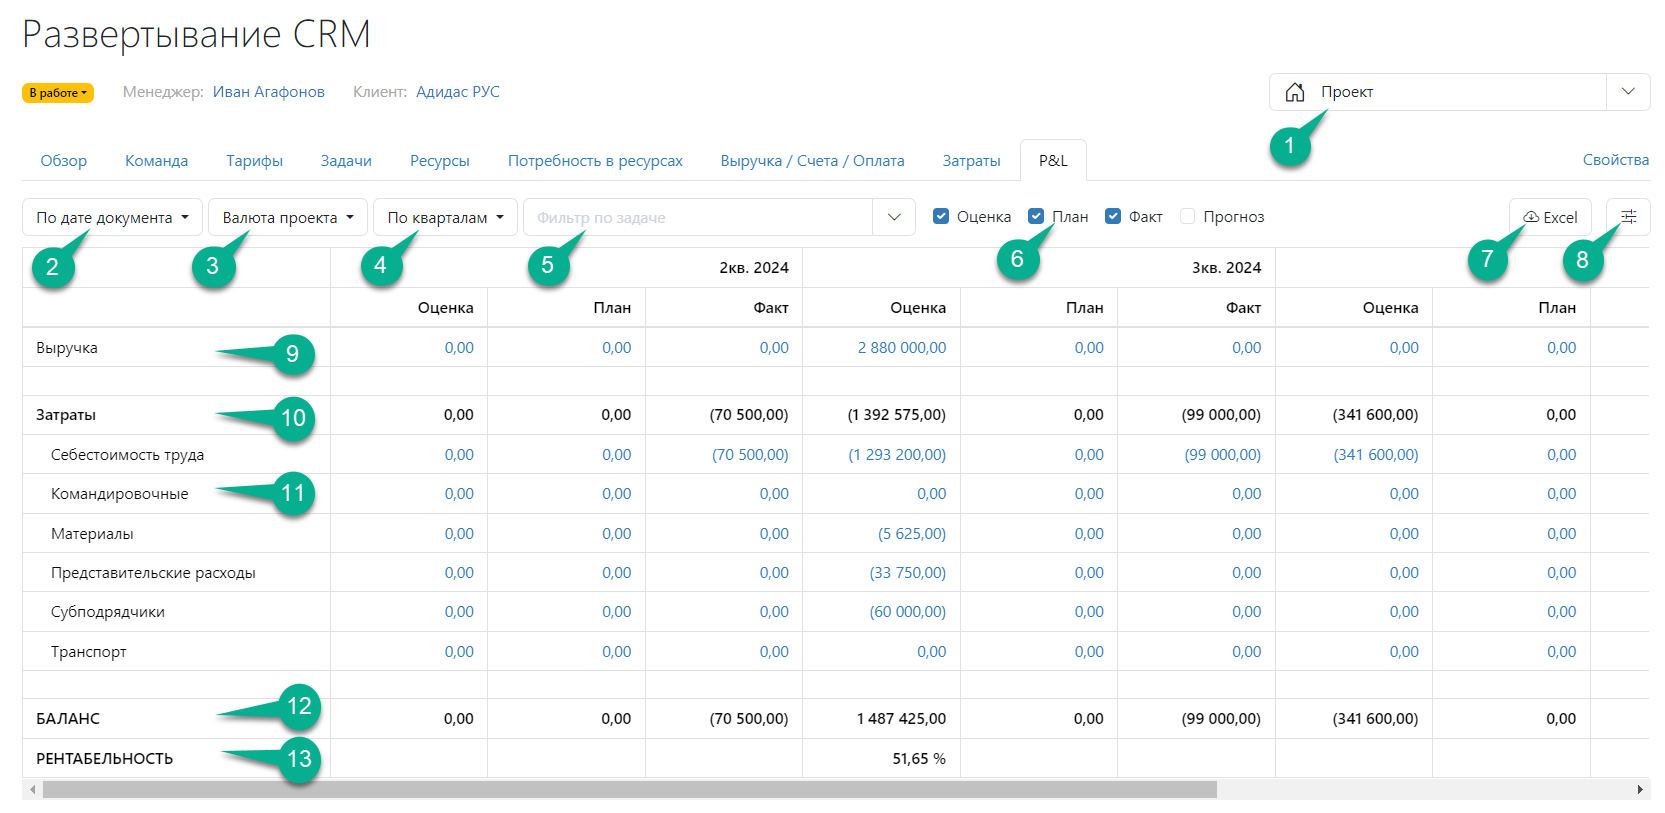Click the Субподрядчики row label
Viewport: 1665px width, 813px height.
[x=108, y=612]
